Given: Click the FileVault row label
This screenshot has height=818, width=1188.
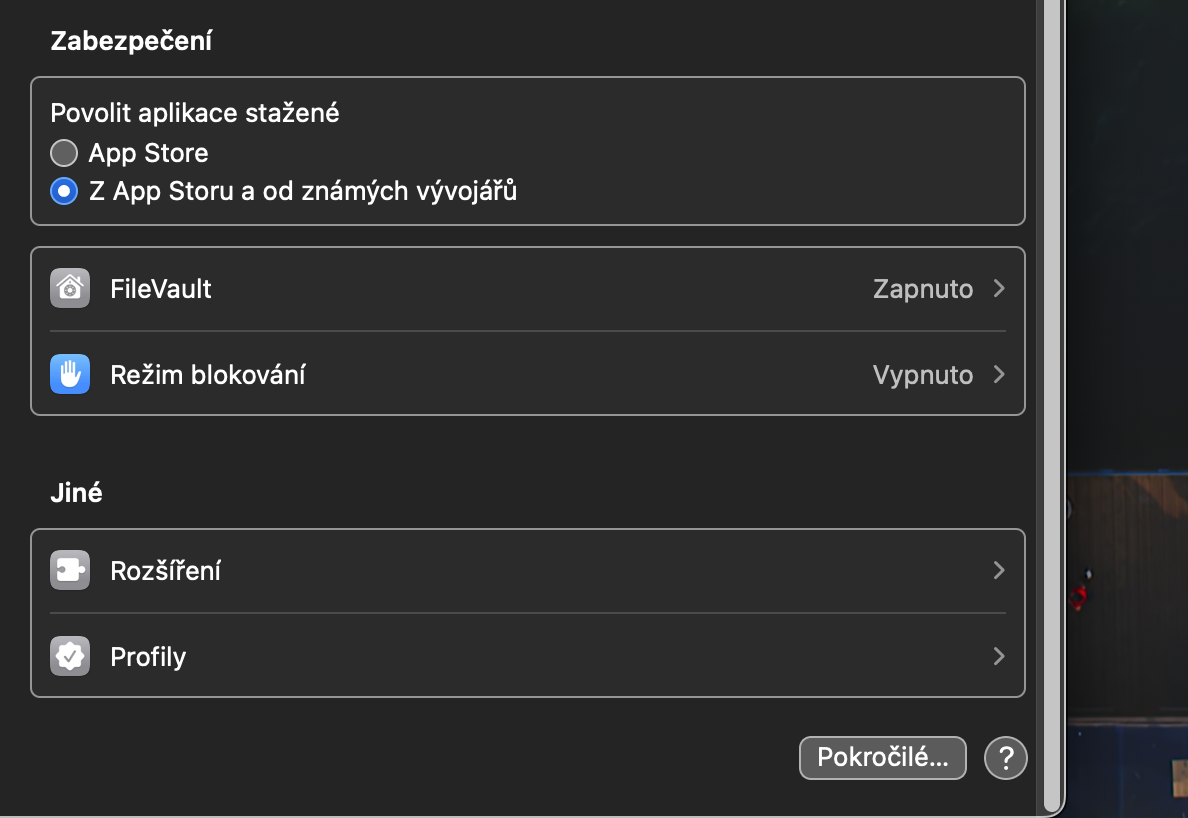Looking at the screenshot, I should [161, 289].
